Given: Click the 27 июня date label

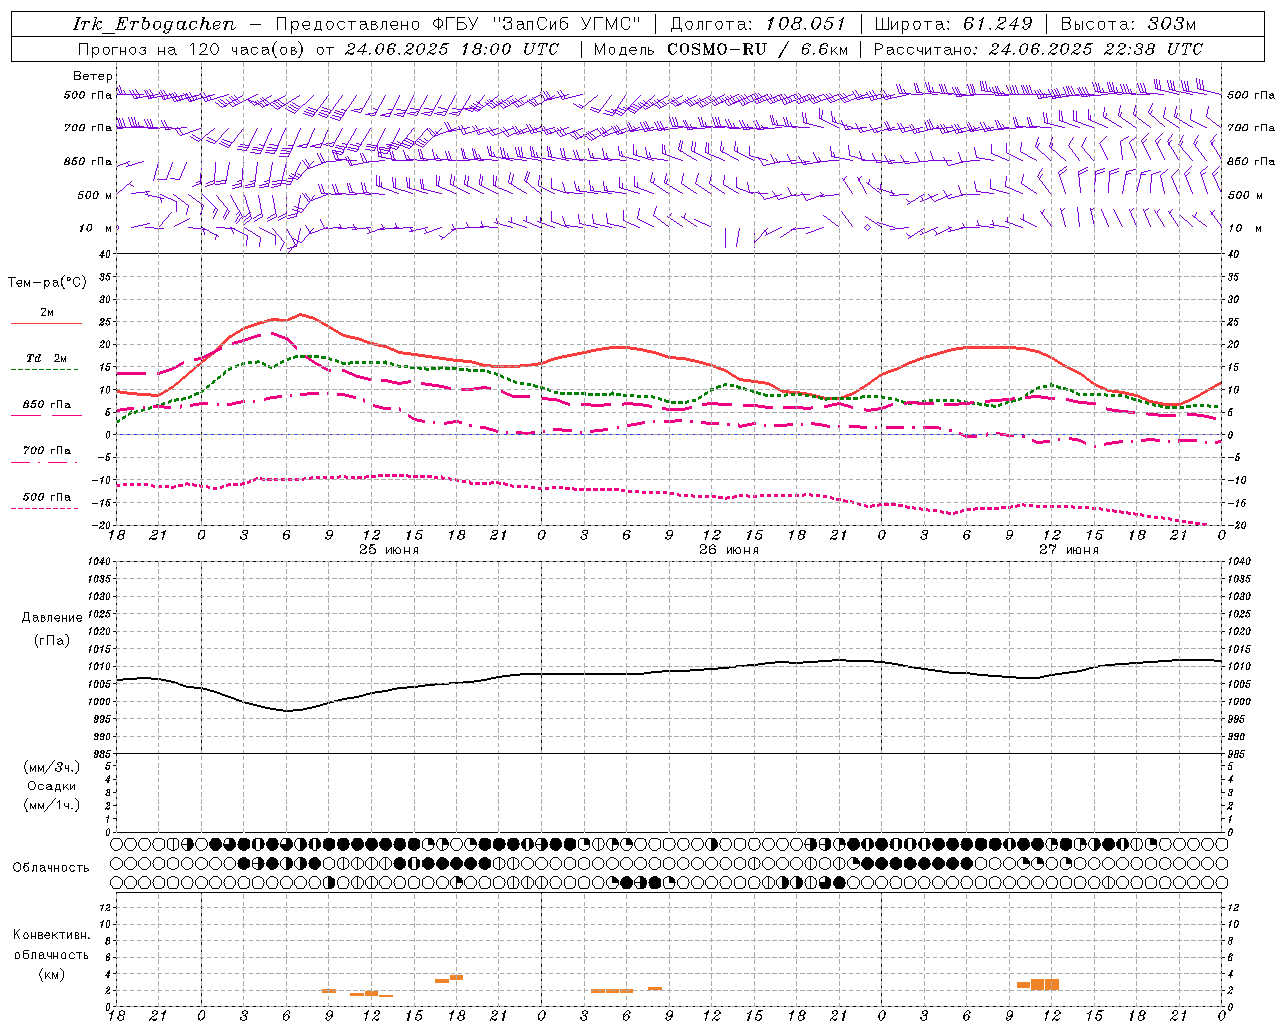Looking at the screenshot, I should [x=1068, y=549].
